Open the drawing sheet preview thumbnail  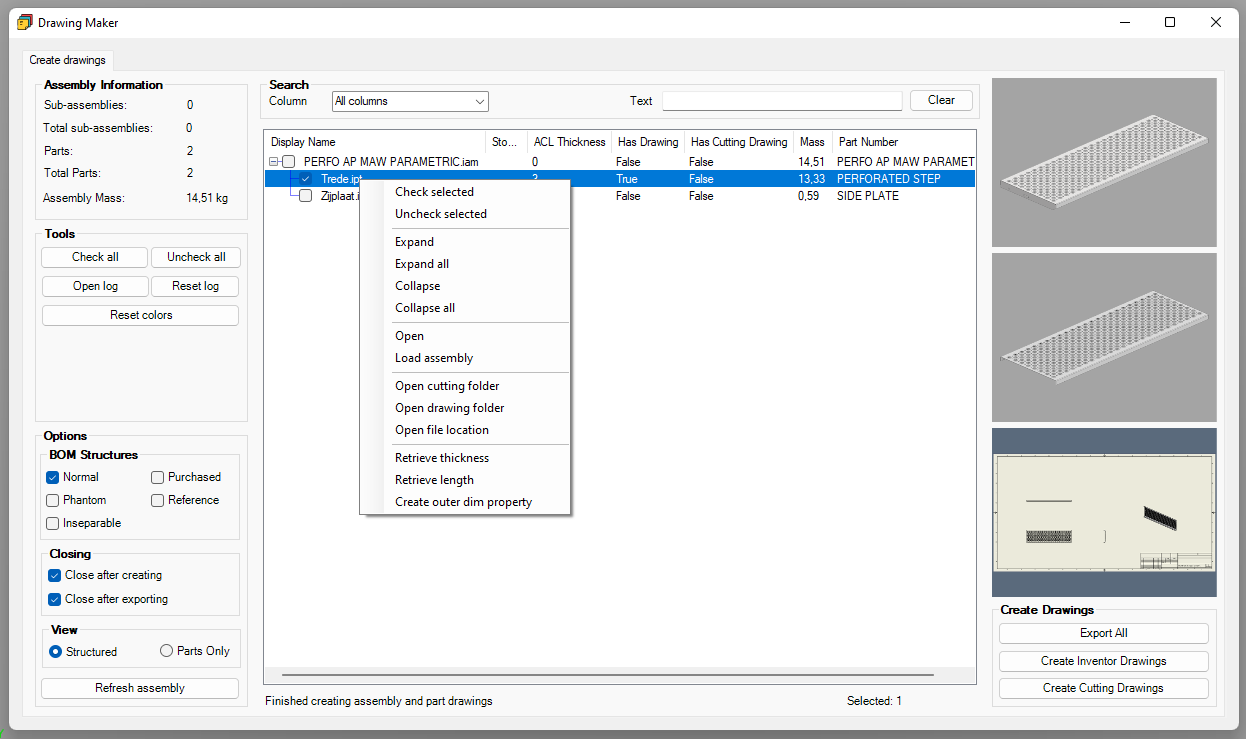(1104, 512)
